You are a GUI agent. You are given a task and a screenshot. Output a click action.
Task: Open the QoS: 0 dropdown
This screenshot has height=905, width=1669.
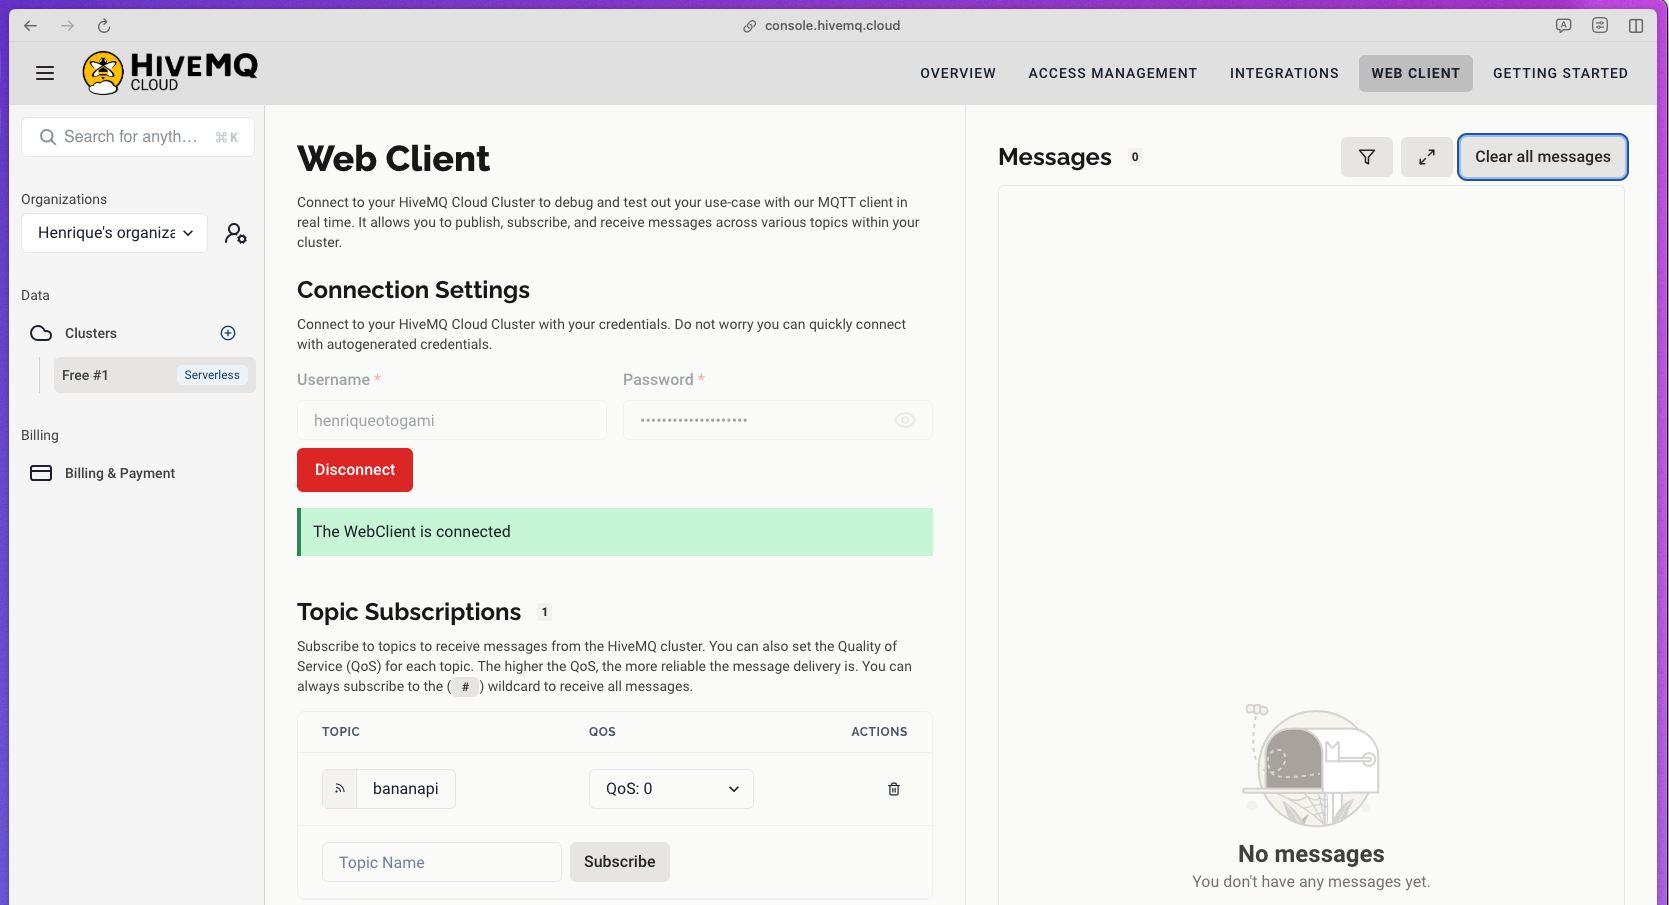(671, 789)
